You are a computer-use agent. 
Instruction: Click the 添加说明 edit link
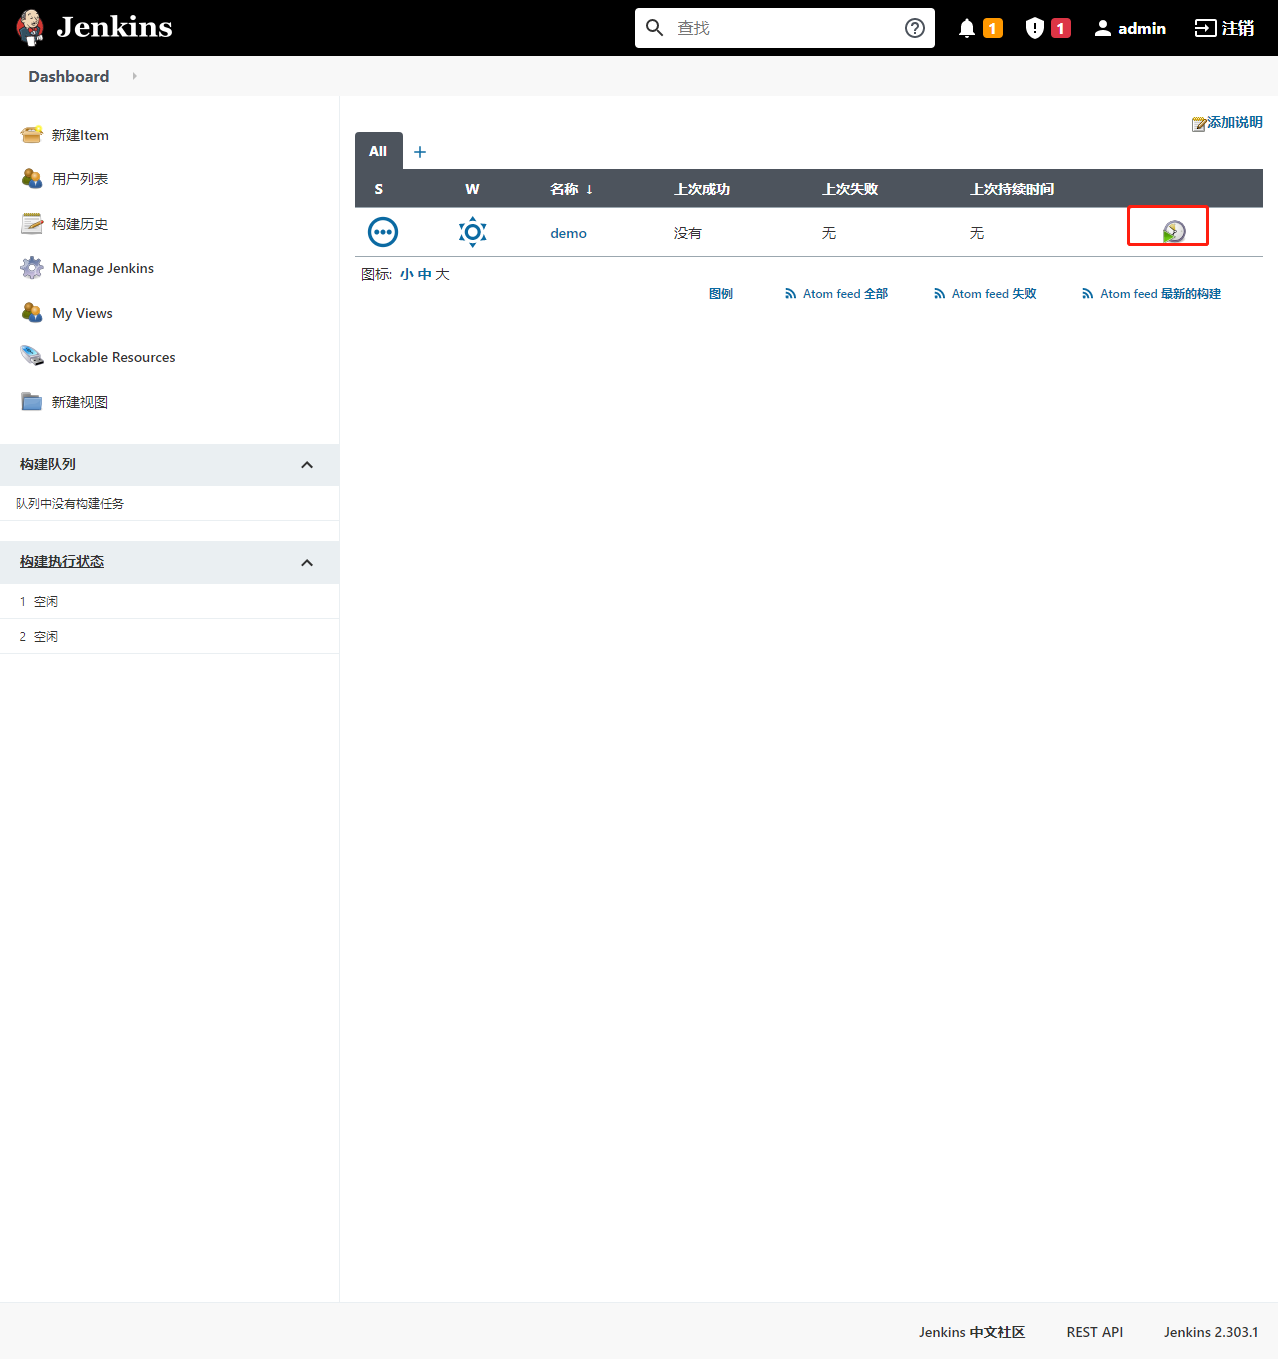click(1227, 122)
